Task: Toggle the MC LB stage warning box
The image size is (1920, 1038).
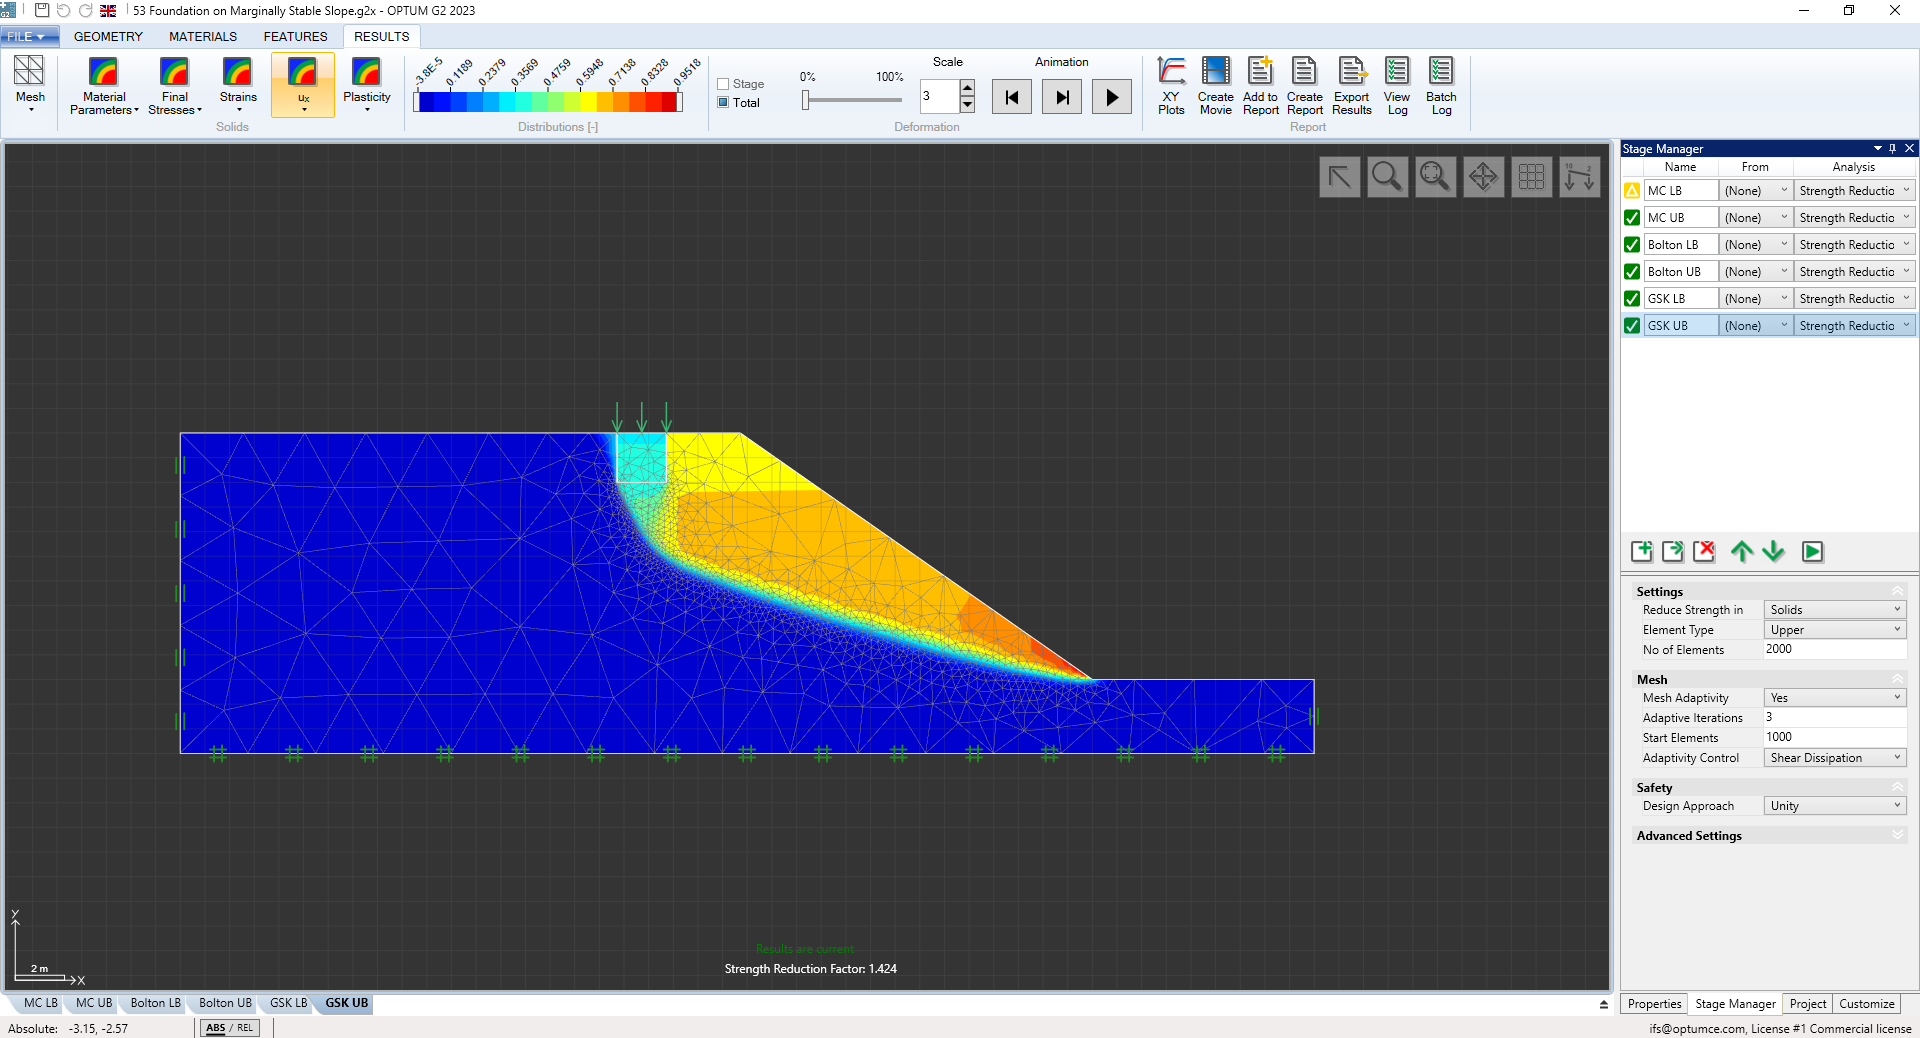Action: 1632,190
